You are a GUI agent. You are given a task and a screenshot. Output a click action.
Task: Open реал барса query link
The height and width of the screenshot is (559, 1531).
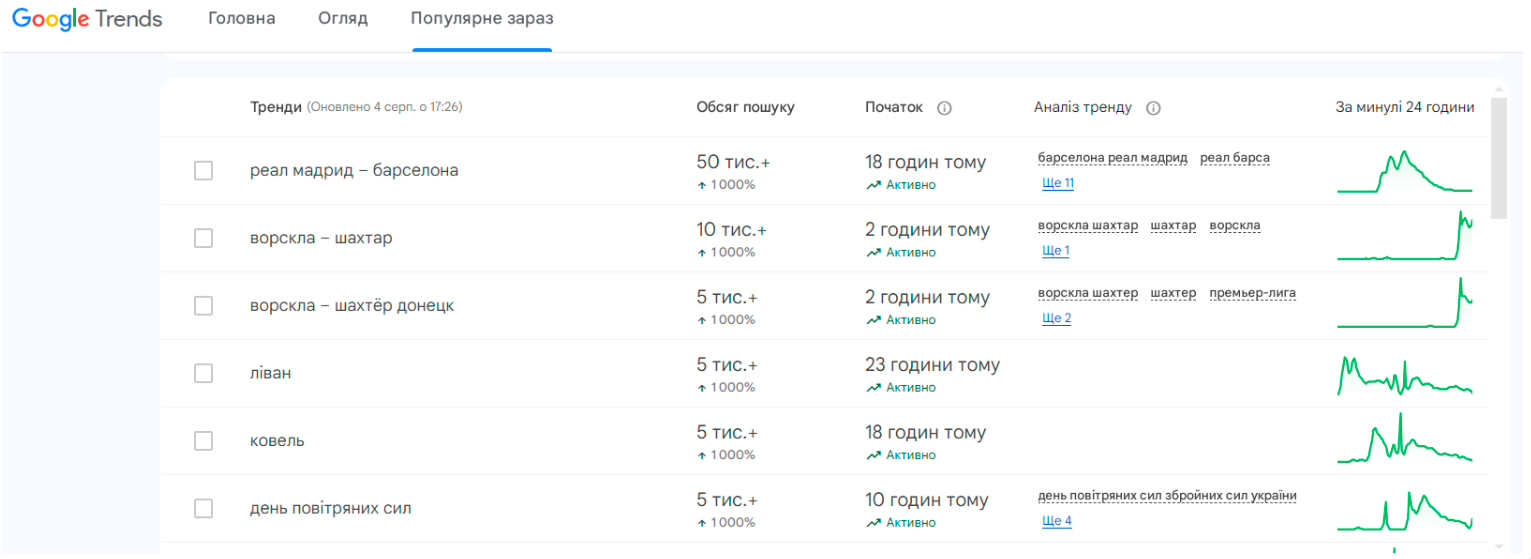tap(1235, 158)
